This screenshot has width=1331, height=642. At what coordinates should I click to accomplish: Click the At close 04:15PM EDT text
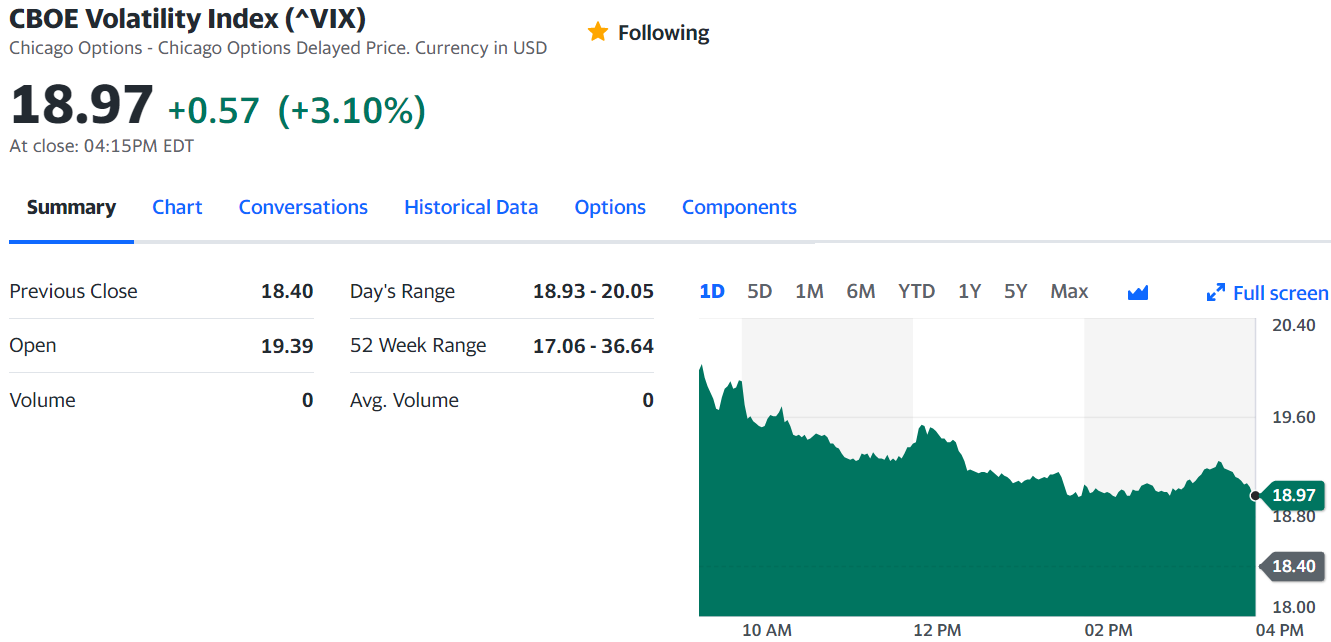point(101,146)
